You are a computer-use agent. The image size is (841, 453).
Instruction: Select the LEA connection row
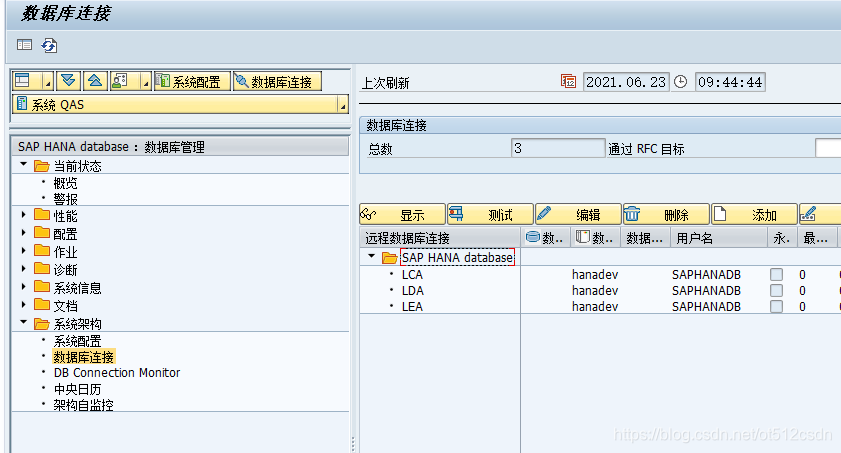(x=412, y=307)
